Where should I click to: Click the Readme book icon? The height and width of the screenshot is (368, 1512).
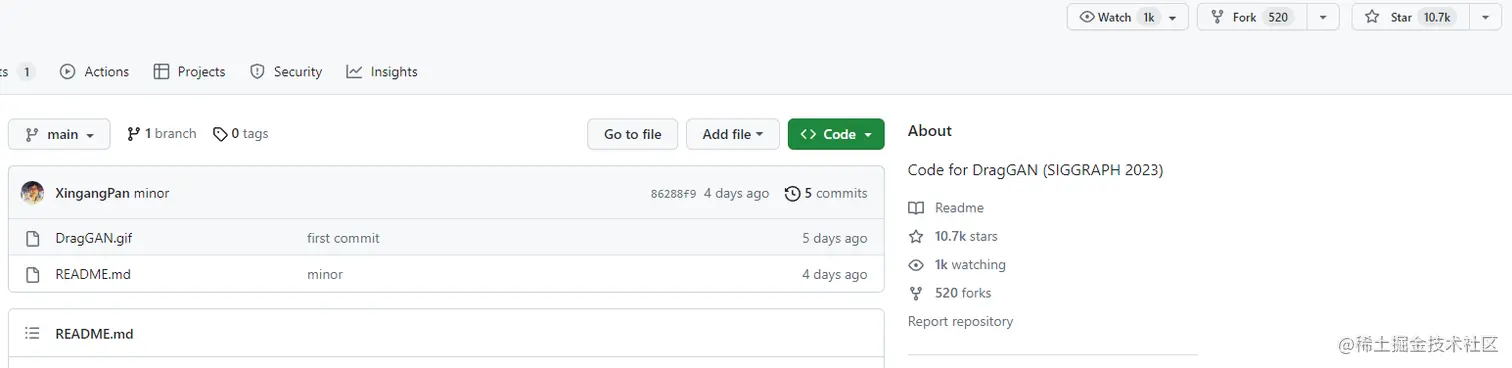(x=916, y=208)
